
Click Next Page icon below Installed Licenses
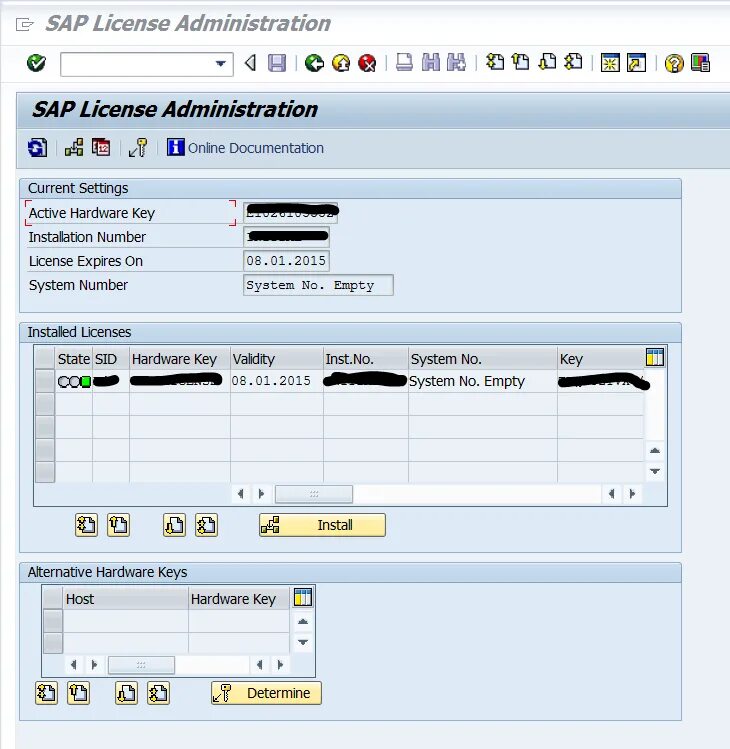pyautogui.click(x=174, y=525)
